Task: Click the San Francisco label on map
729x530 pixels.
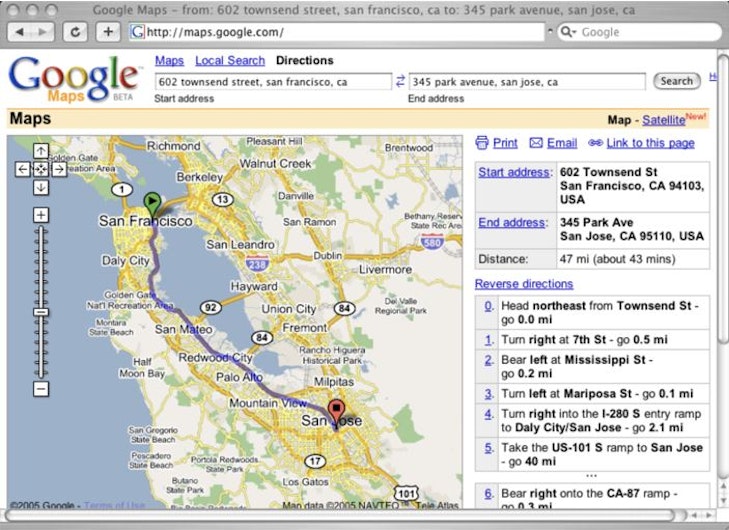Action: click(x=146, y=221)
